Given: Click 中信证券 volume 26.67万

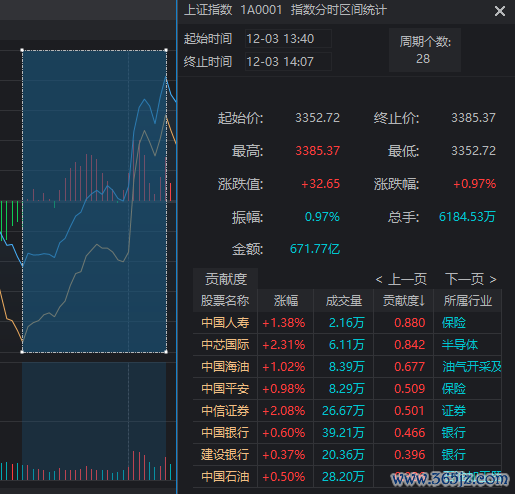Looking at the screenshot, I should [x=343, y=411].
